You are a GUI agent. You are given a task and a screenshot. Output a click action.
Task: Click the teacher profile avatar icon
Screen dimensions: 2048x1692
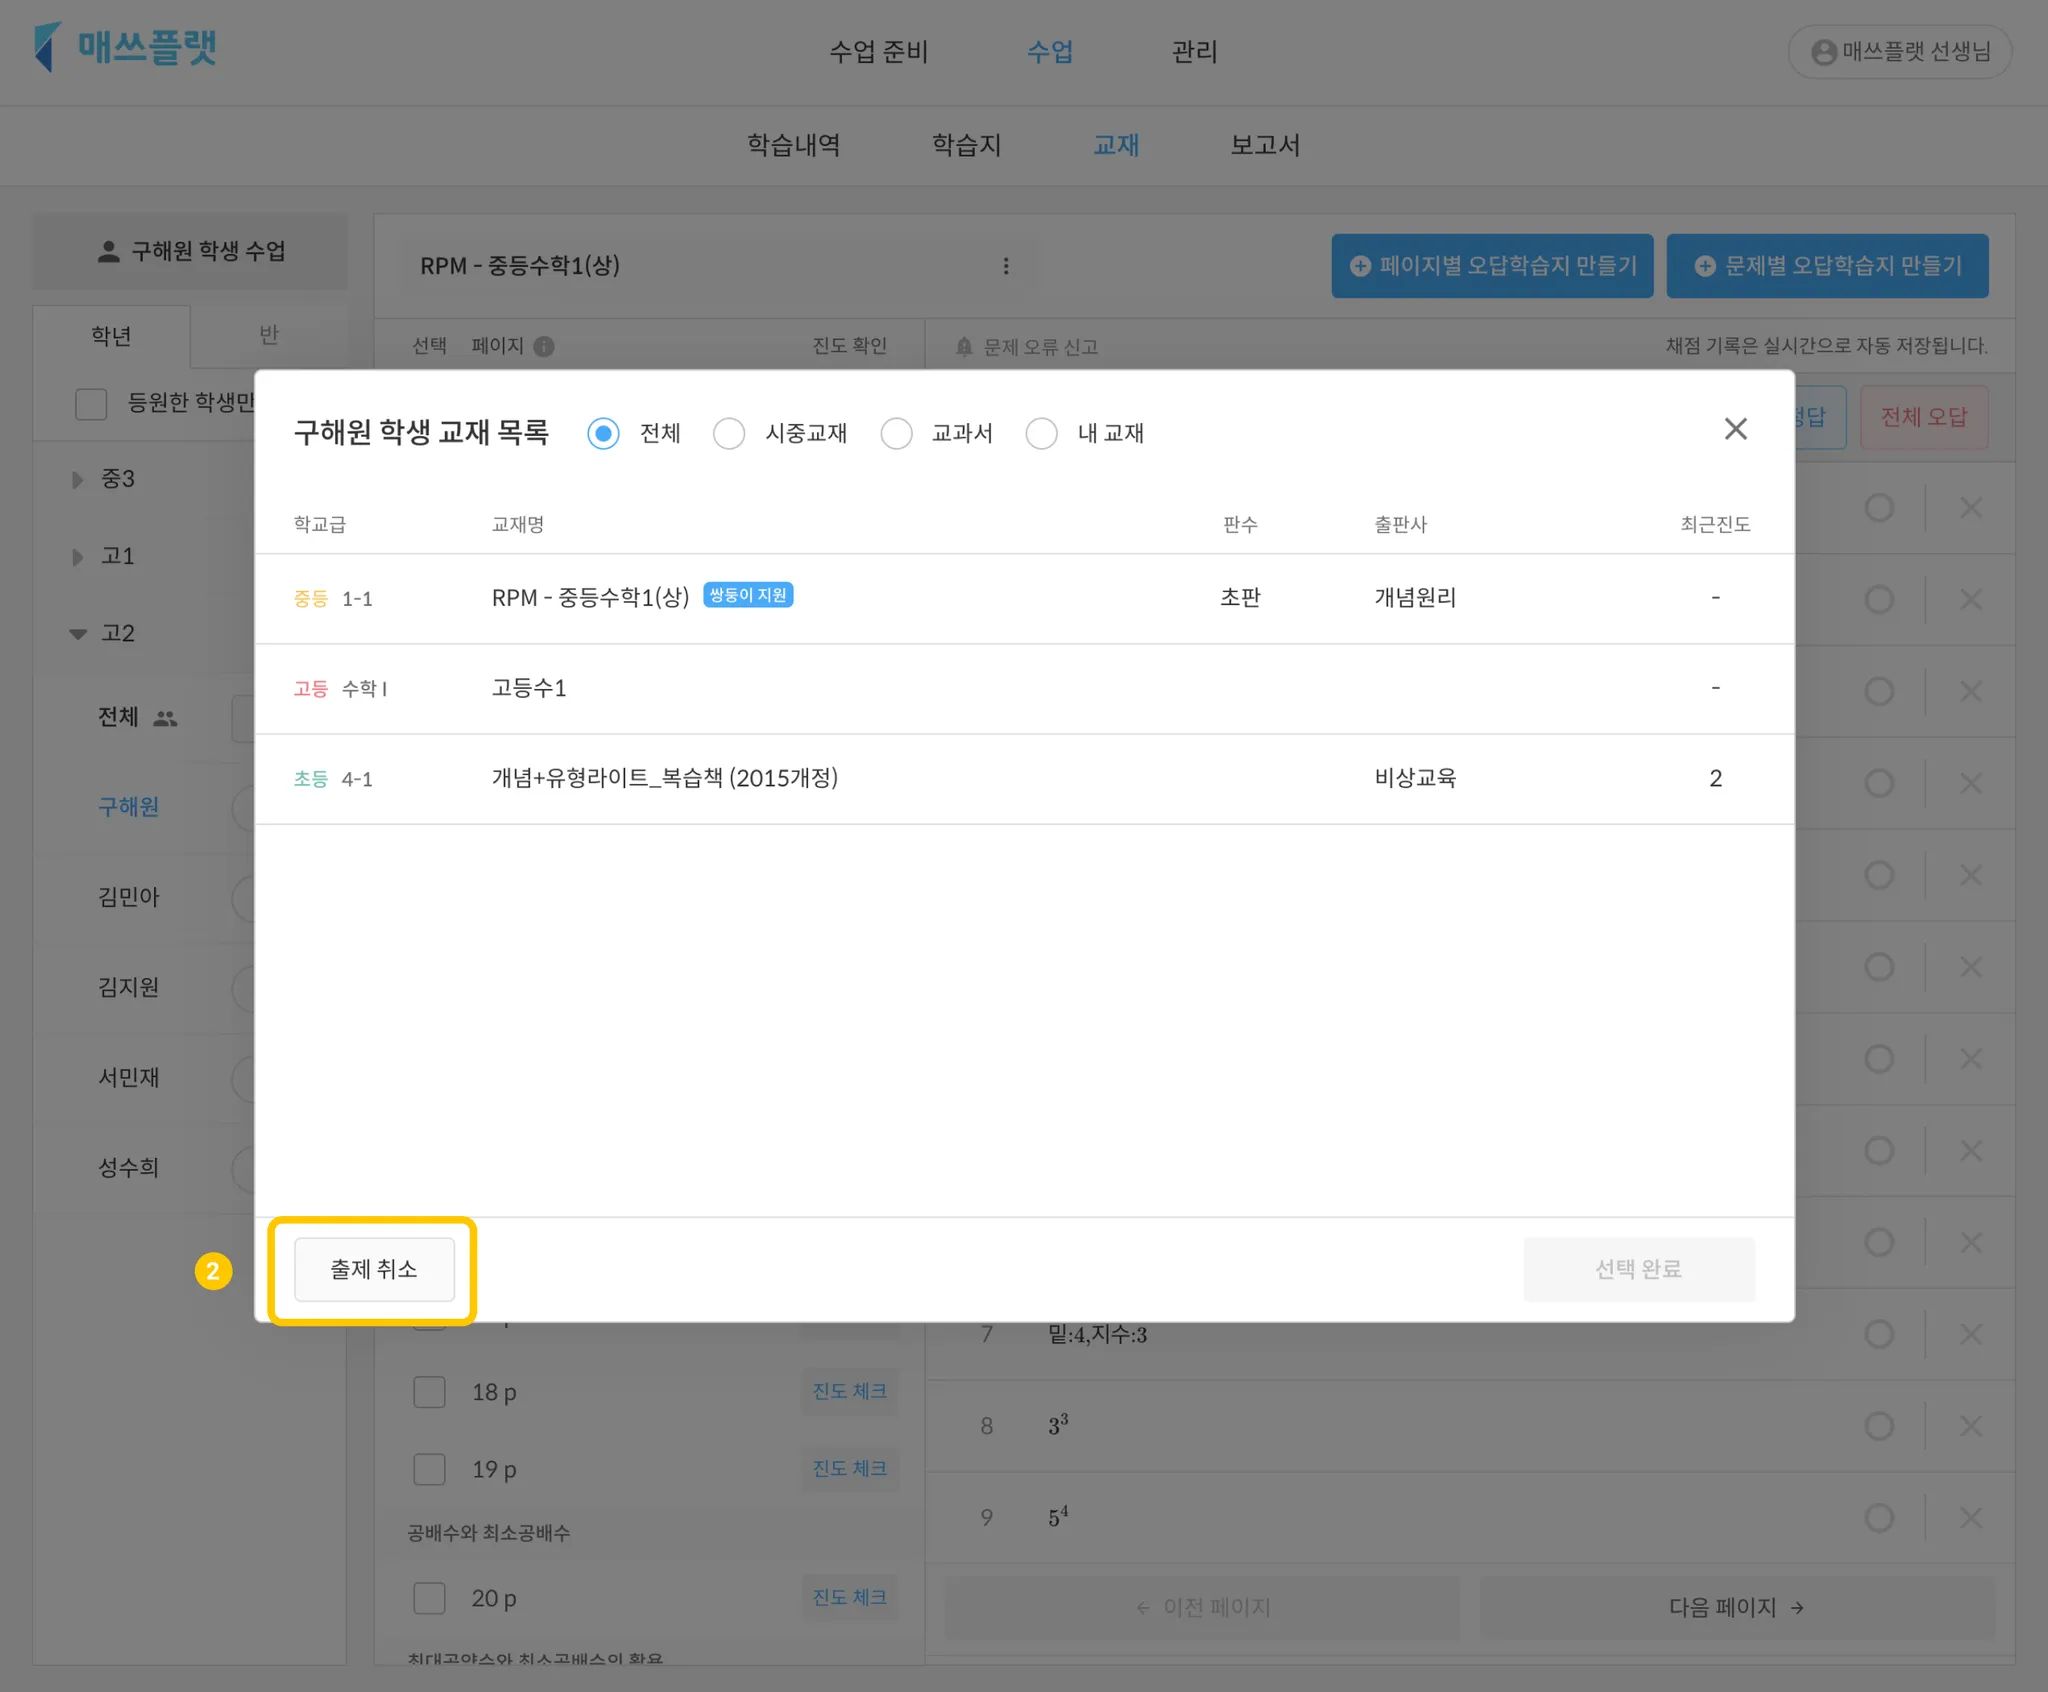point(1823,52)
